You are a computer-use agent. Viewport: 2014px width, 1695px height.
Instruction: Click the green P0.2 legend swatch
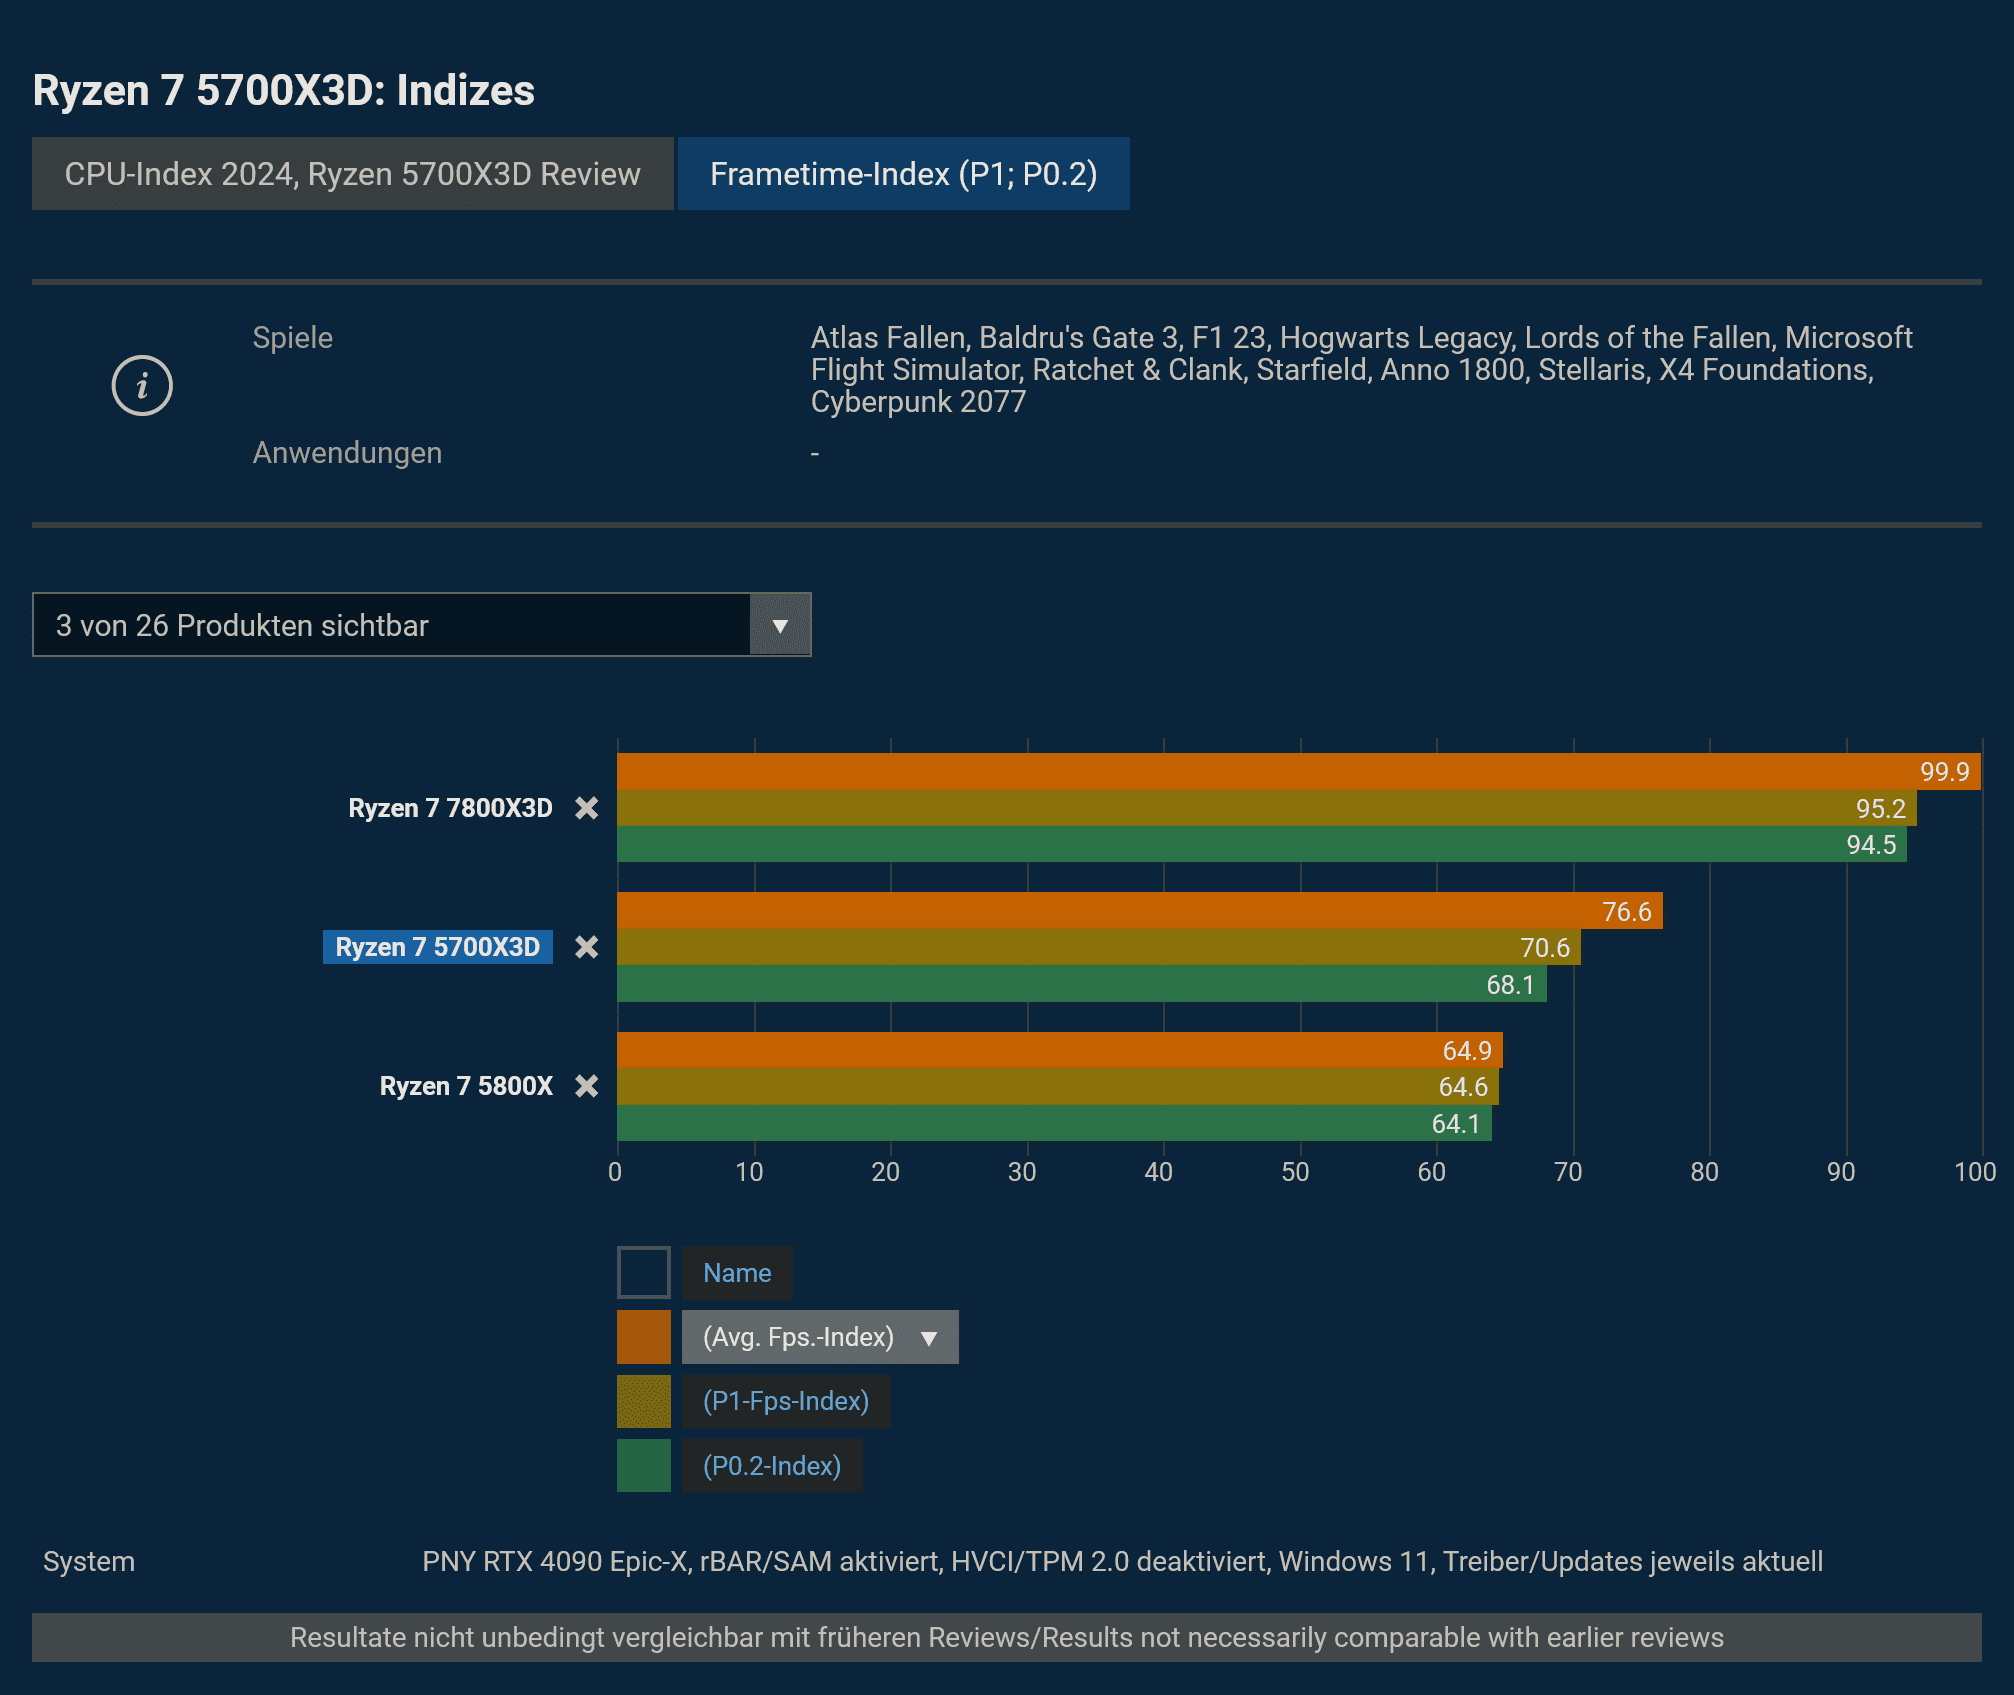point(644,1466)
